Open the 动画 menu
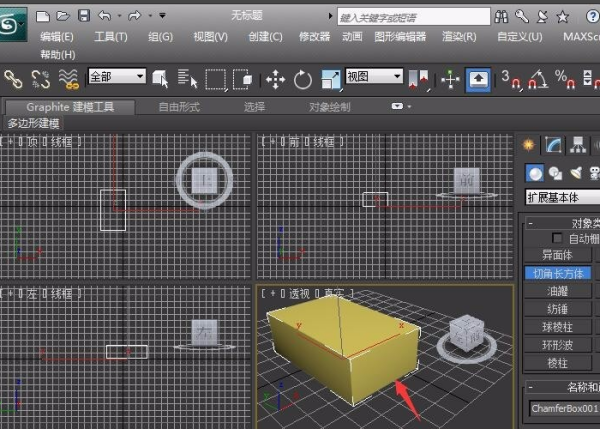 pos(352,37)
